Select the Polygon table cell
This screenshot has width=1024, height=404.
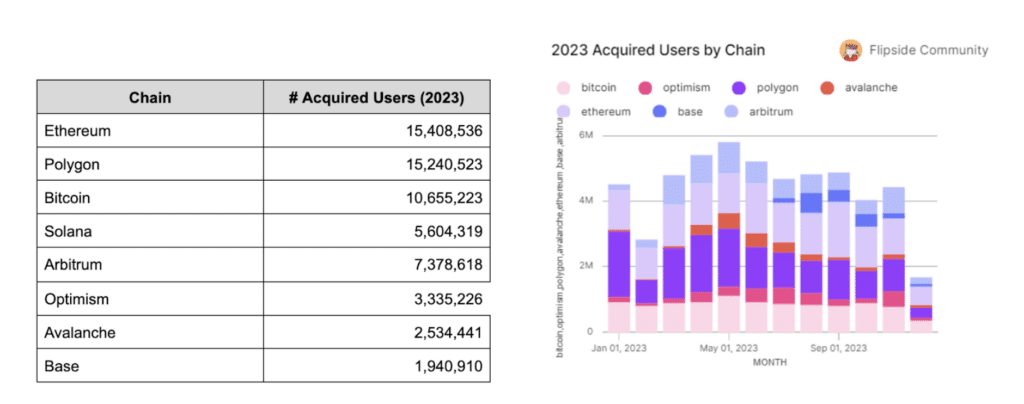coord(150,164)
